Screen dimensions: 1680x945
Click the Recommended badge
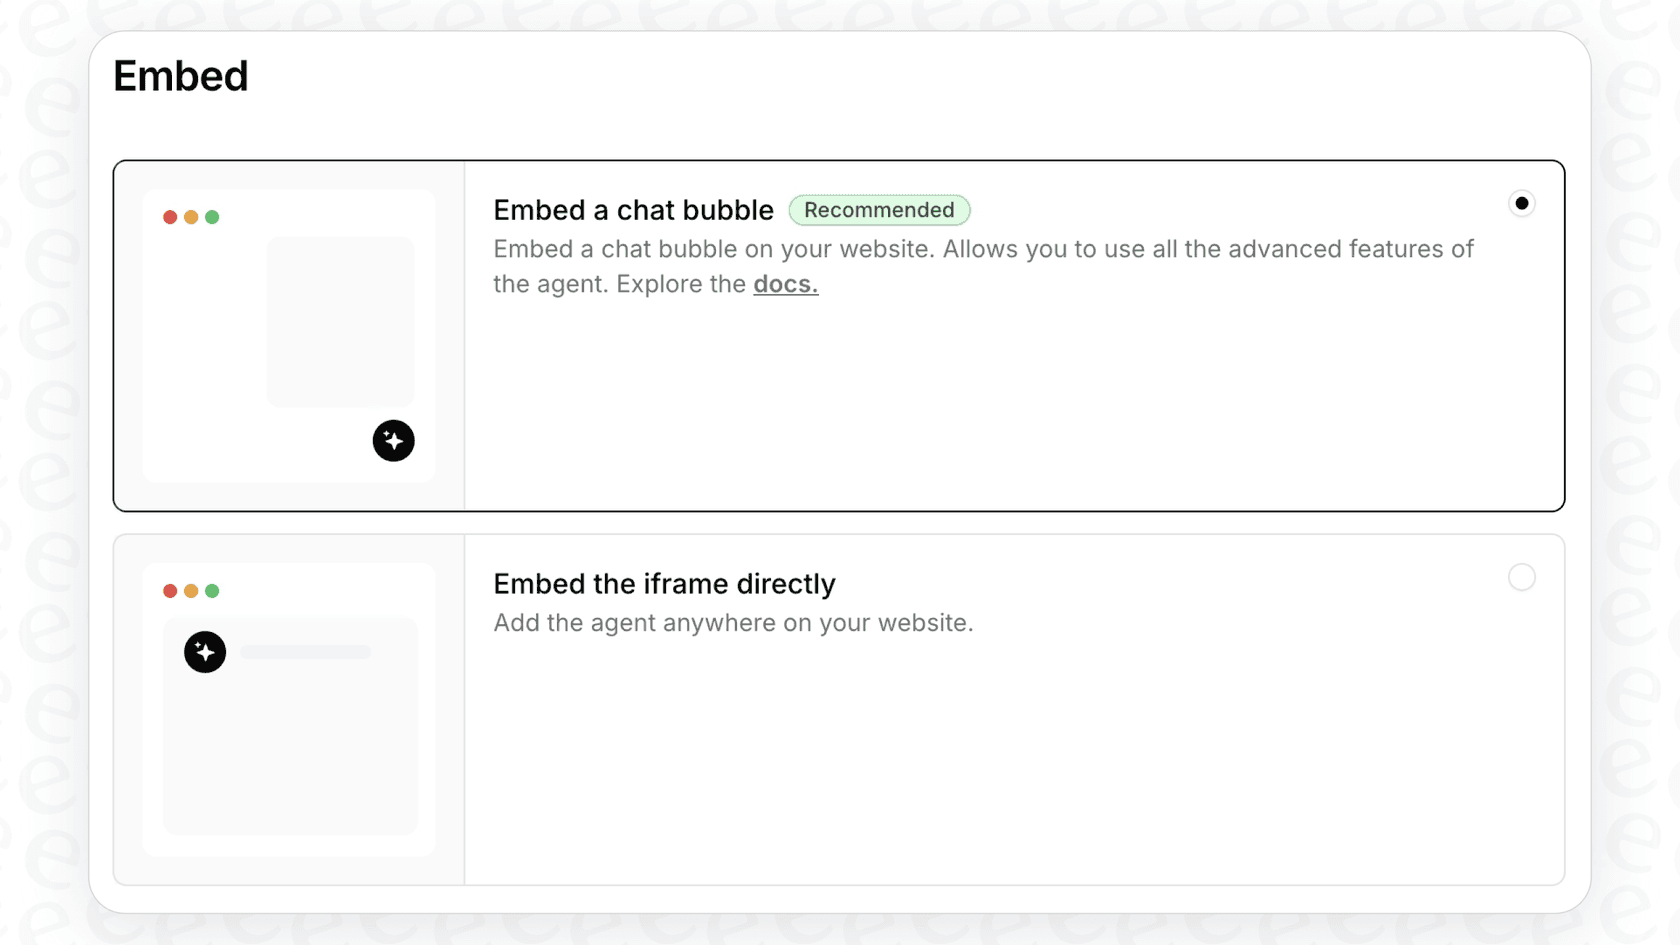[x=880, y=210]
